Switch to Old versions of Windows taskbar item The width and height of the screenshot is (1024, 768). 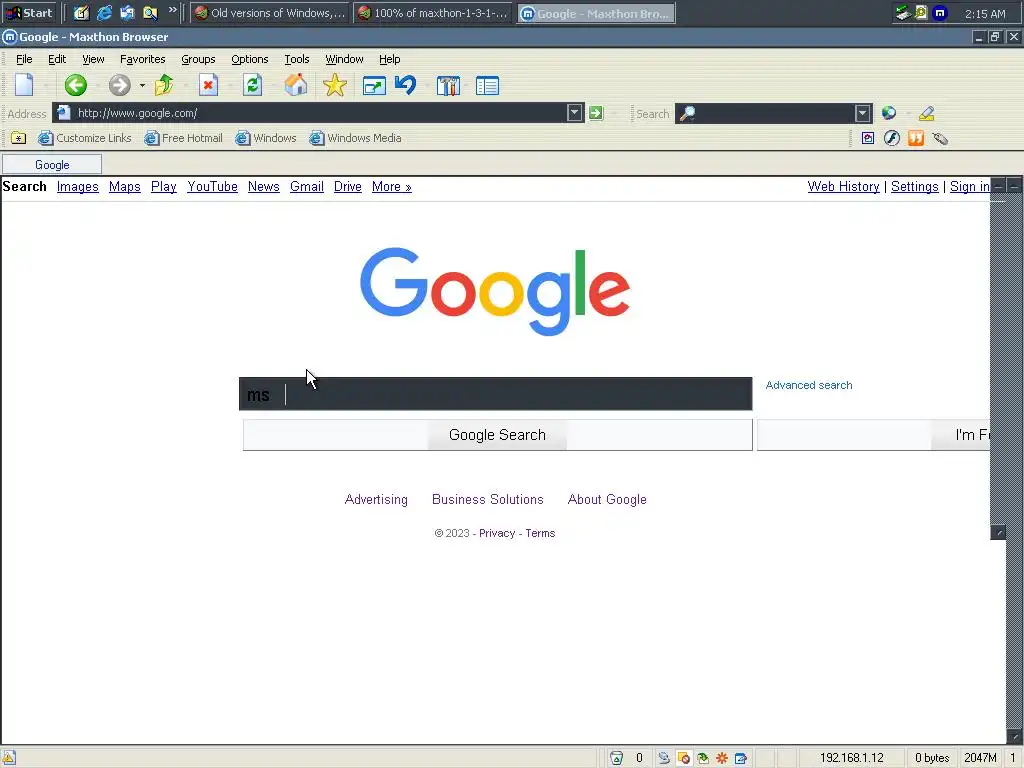270,13
